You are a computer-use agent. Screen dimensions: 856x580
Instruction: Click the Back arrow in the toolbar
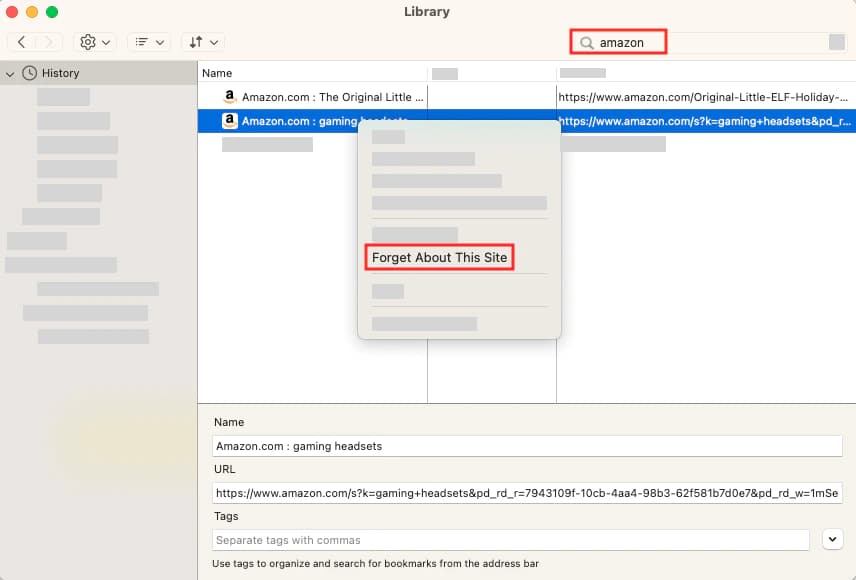tap(22, 42)
